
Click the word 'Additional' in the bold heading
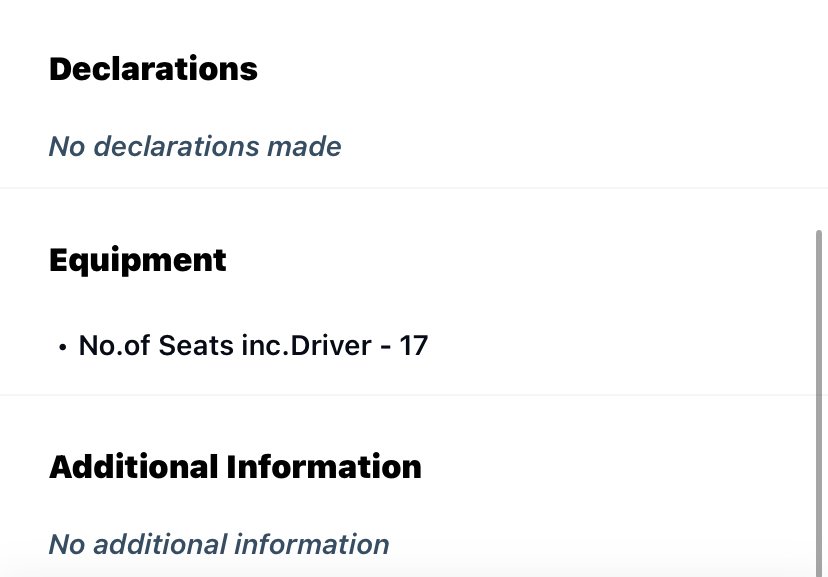[134, 467]
